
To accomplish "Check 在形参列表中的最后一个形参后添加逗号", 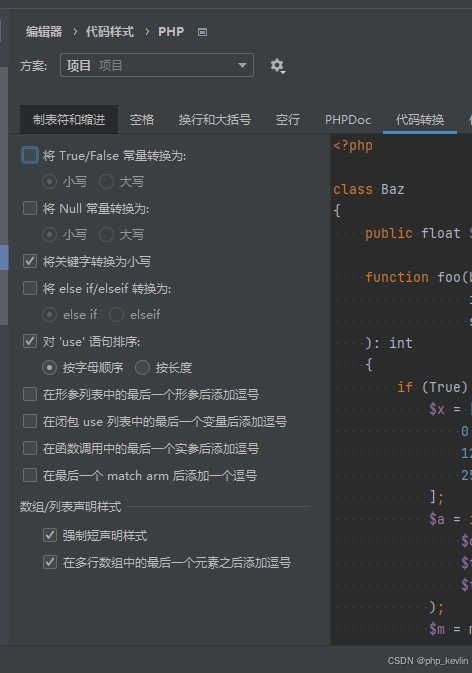I will 30,394.
